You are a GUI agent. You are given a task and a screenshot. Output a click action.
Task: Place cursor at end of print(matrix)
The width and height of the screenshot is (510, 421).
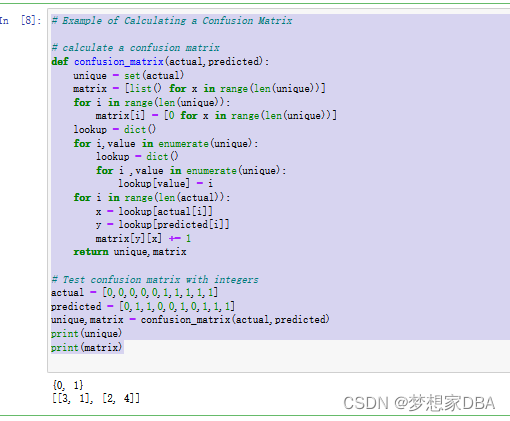[x=122, y=347]
